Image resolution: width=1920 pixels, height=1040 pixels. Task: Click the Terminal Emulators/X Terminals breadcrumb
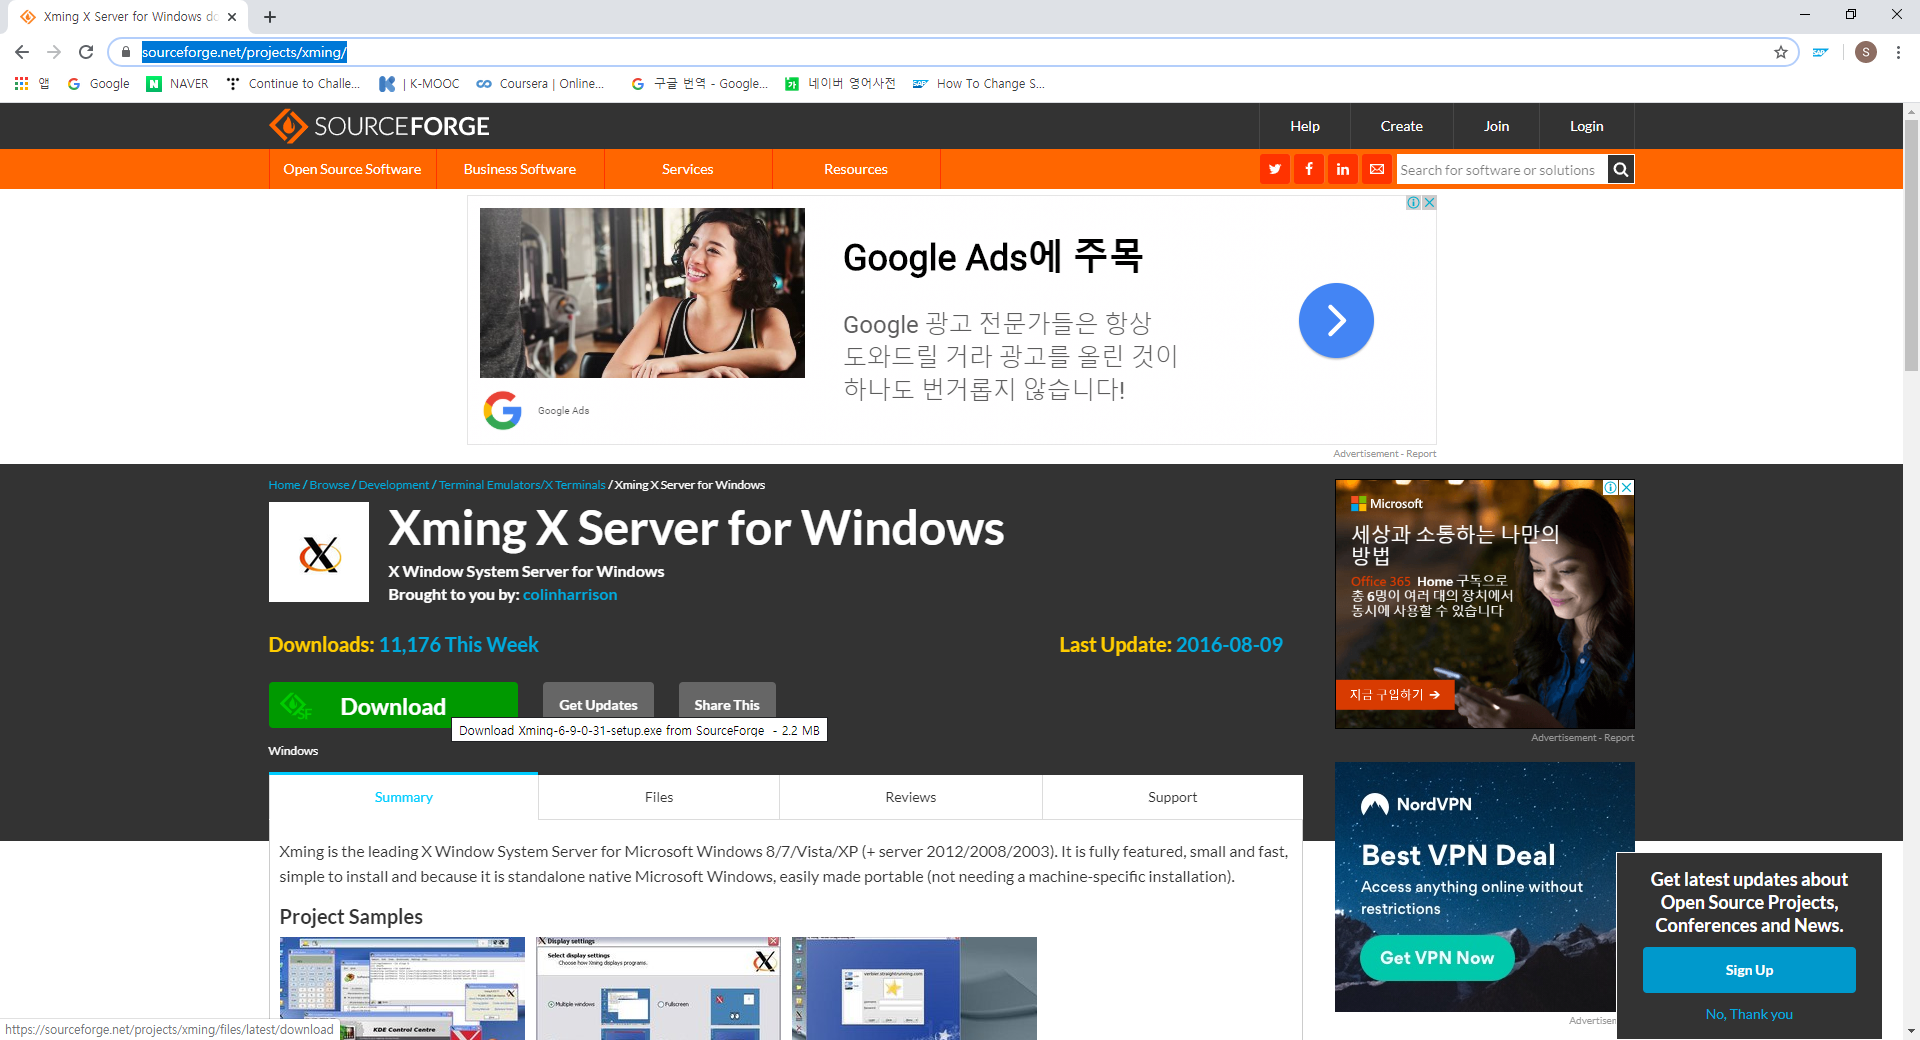(522, 485)
